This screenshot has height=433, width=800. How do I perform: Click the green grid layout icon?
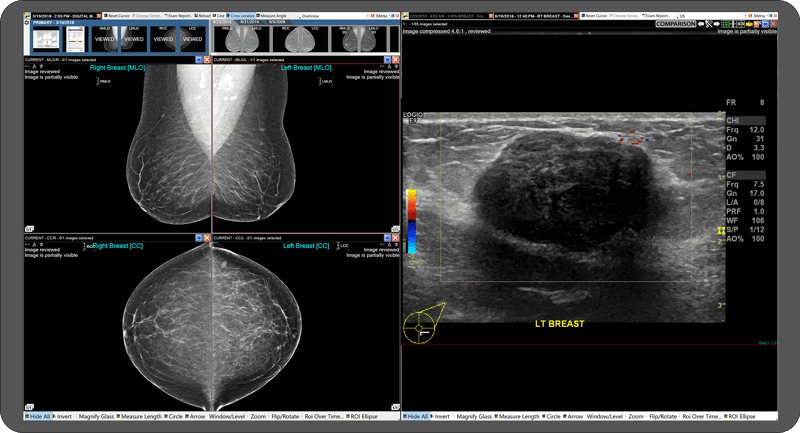725,24
